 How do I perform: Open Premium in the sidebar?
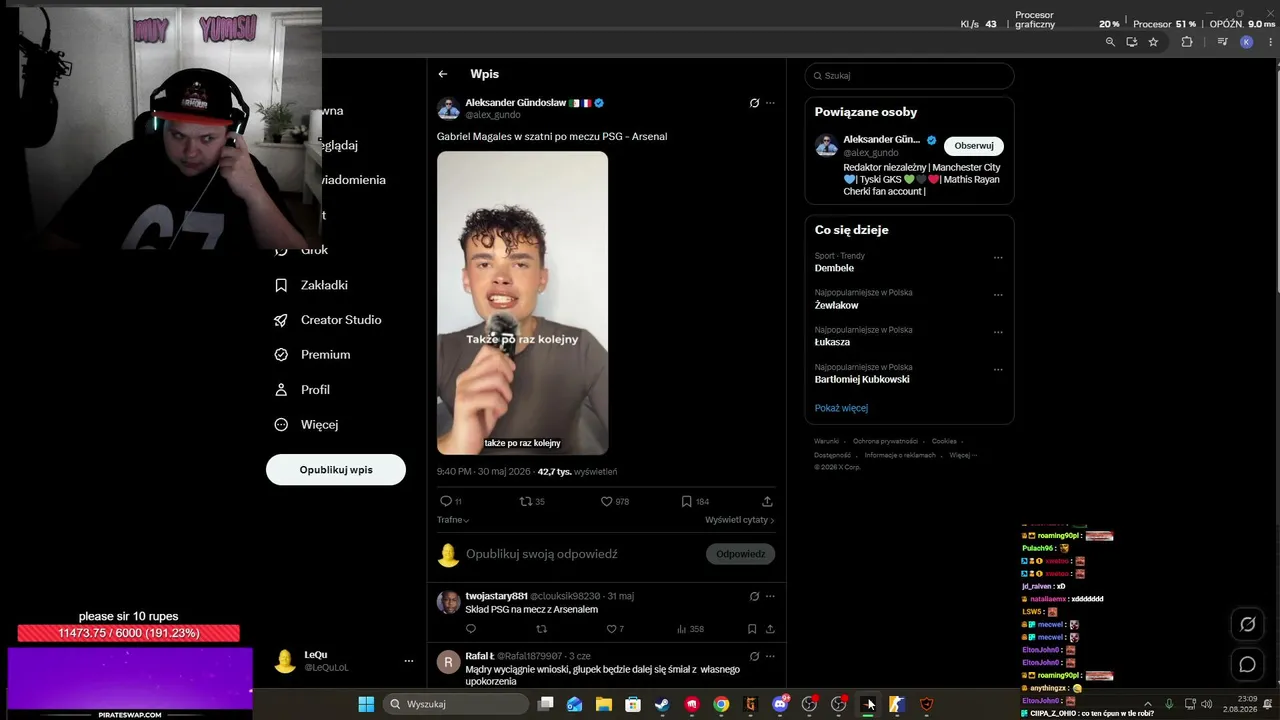312,355
